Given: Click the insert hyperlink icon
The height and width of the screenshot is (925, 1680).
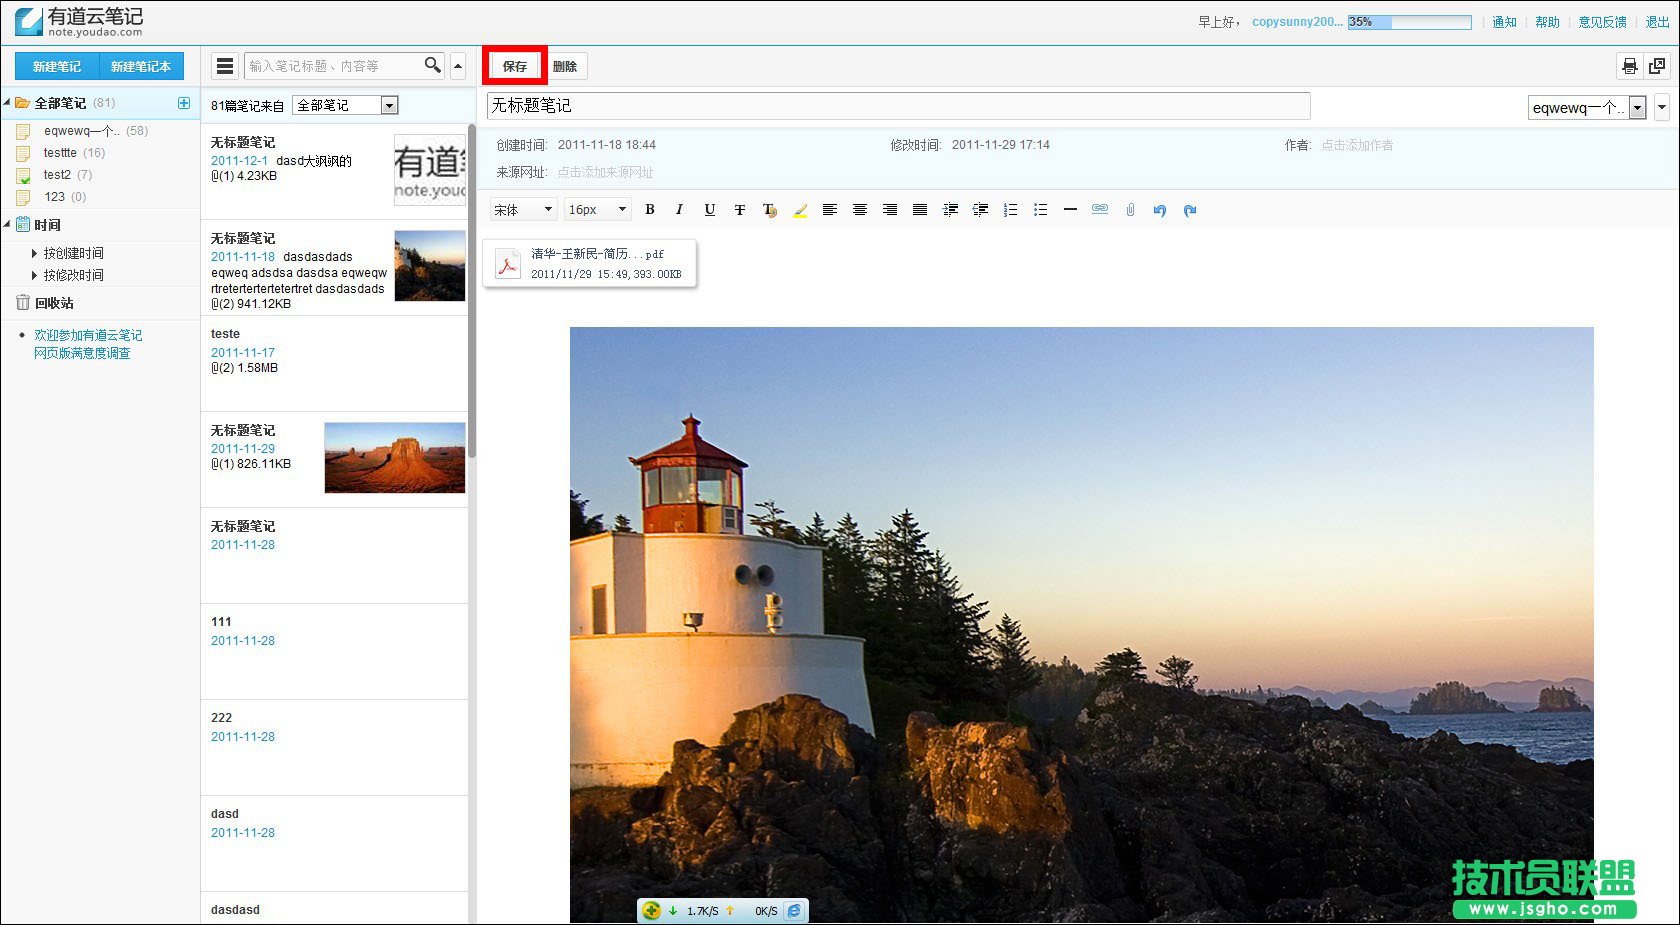Looking at the screenshot, I should [x=1100, y=210].
